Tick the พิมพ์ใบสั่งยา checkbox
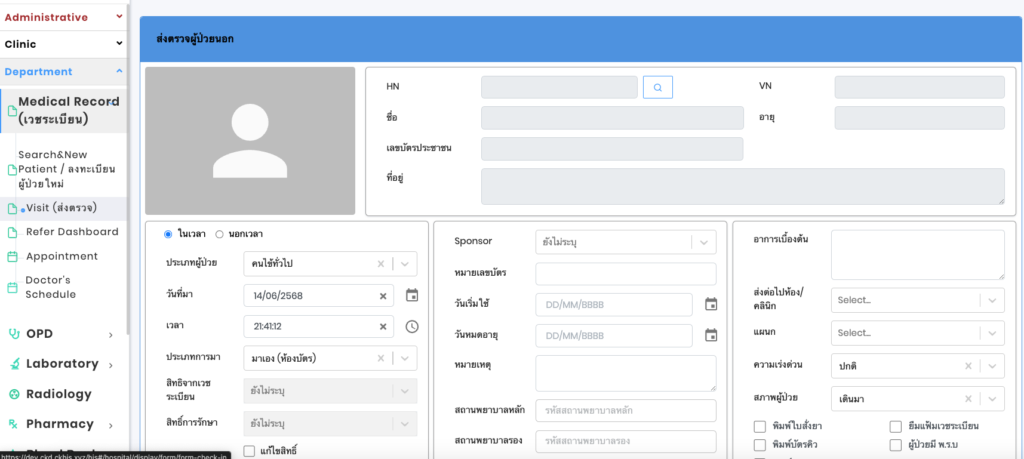This screenshot has width=1024, height=459. point(760,427)
